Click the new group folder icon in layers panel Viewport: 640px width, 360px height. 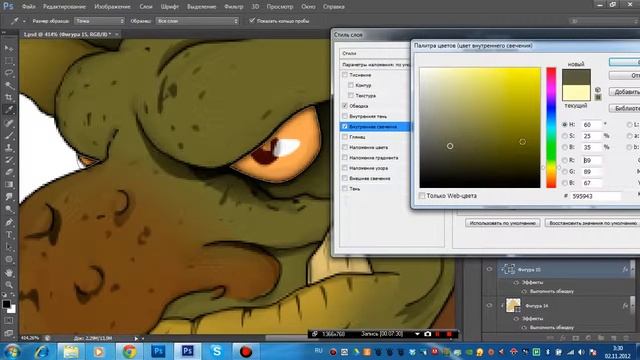point(601,338)
